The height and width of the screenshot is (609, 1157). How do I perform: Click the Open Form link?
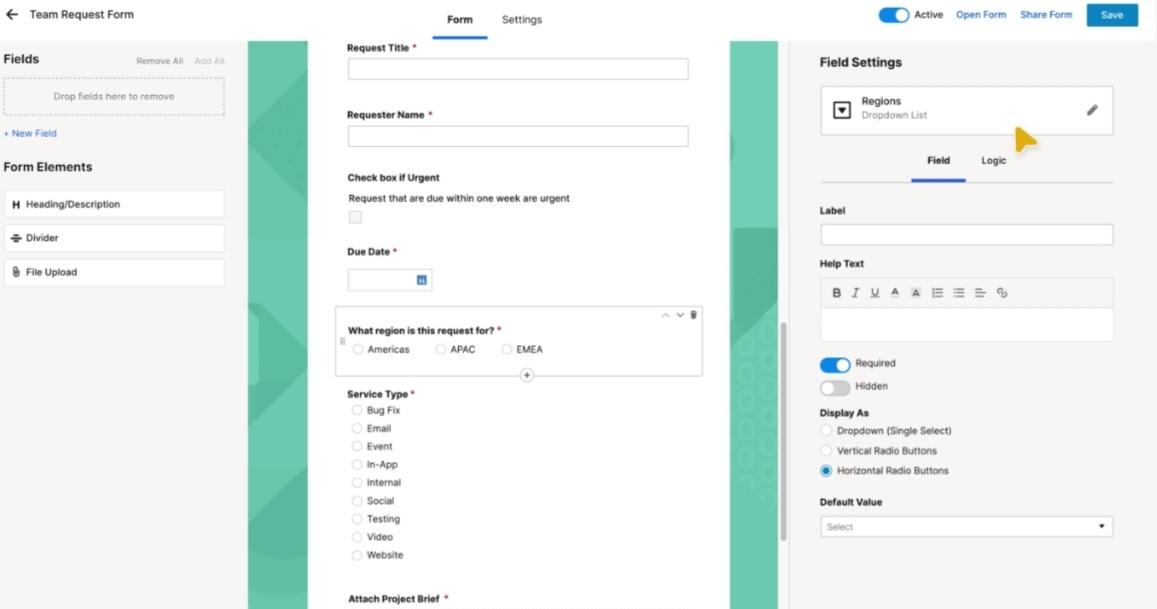coord(981,15)
